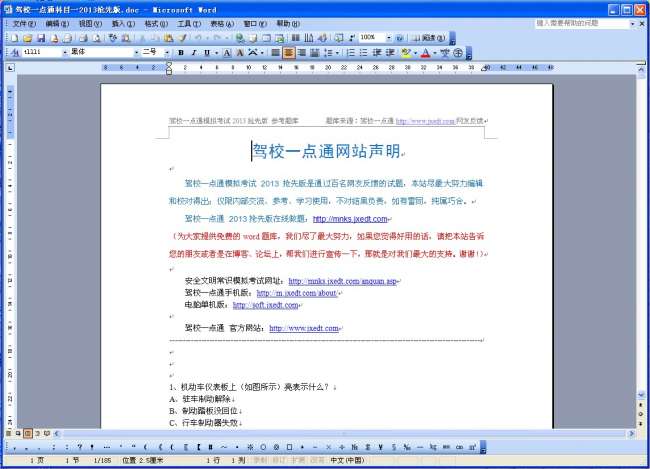This screenshot has width=650, height=469.
Task: Open the official site link www.jxedt.com
Action: click(304, 328)
